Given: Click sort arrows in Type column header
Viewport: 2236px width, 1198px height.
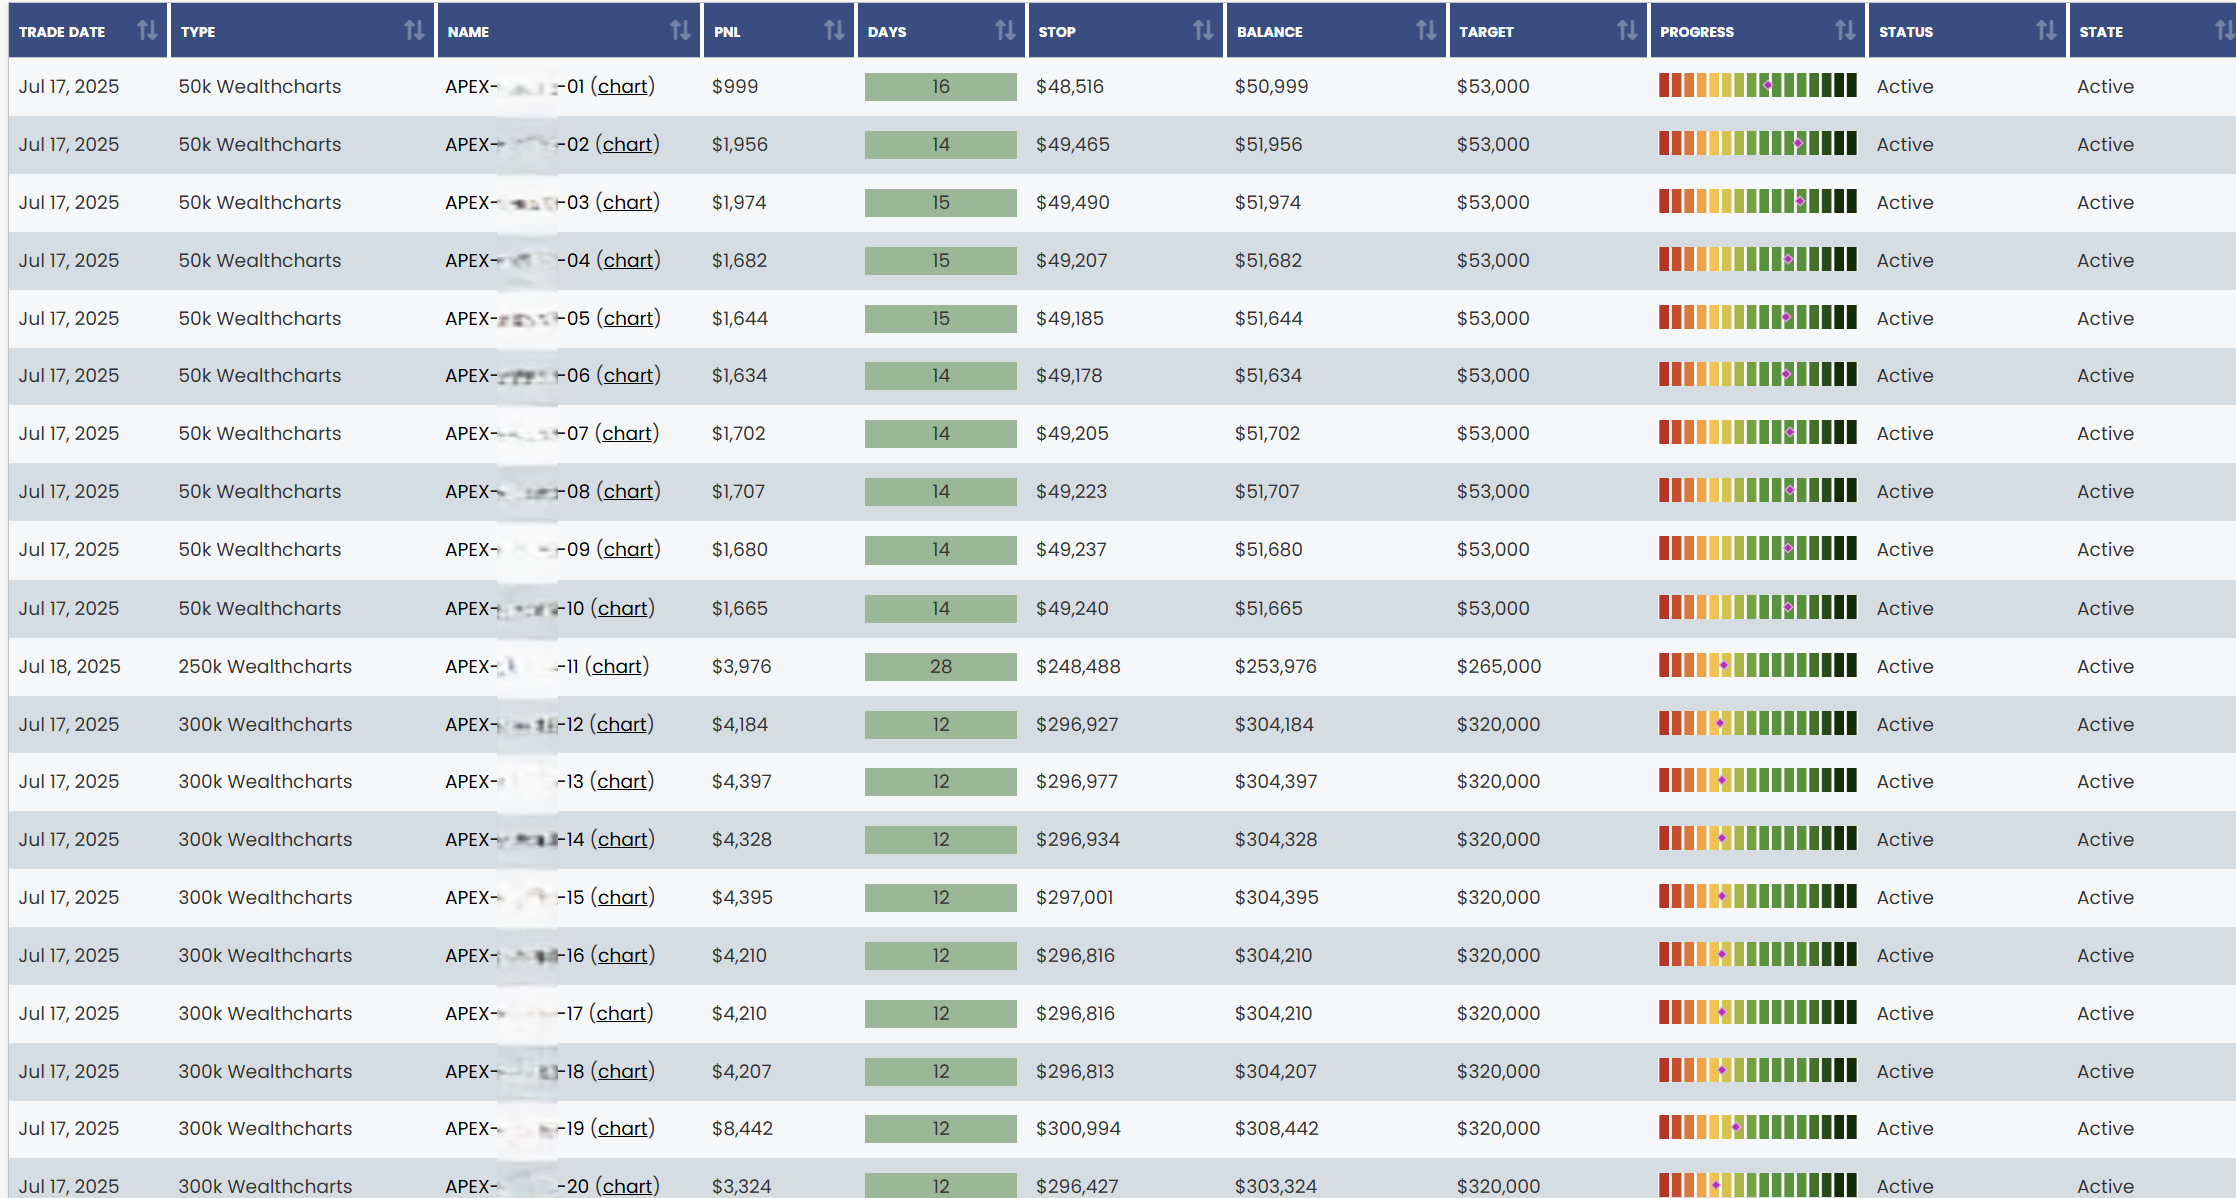Looking at the screenshot, I should tap(414, 31).
